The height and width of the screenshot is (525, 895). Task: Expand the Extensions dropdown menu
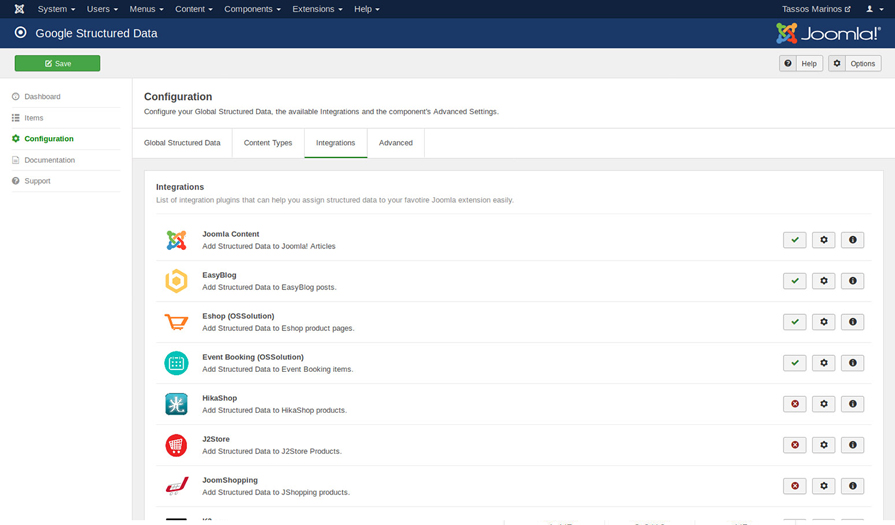coord(317,9)
